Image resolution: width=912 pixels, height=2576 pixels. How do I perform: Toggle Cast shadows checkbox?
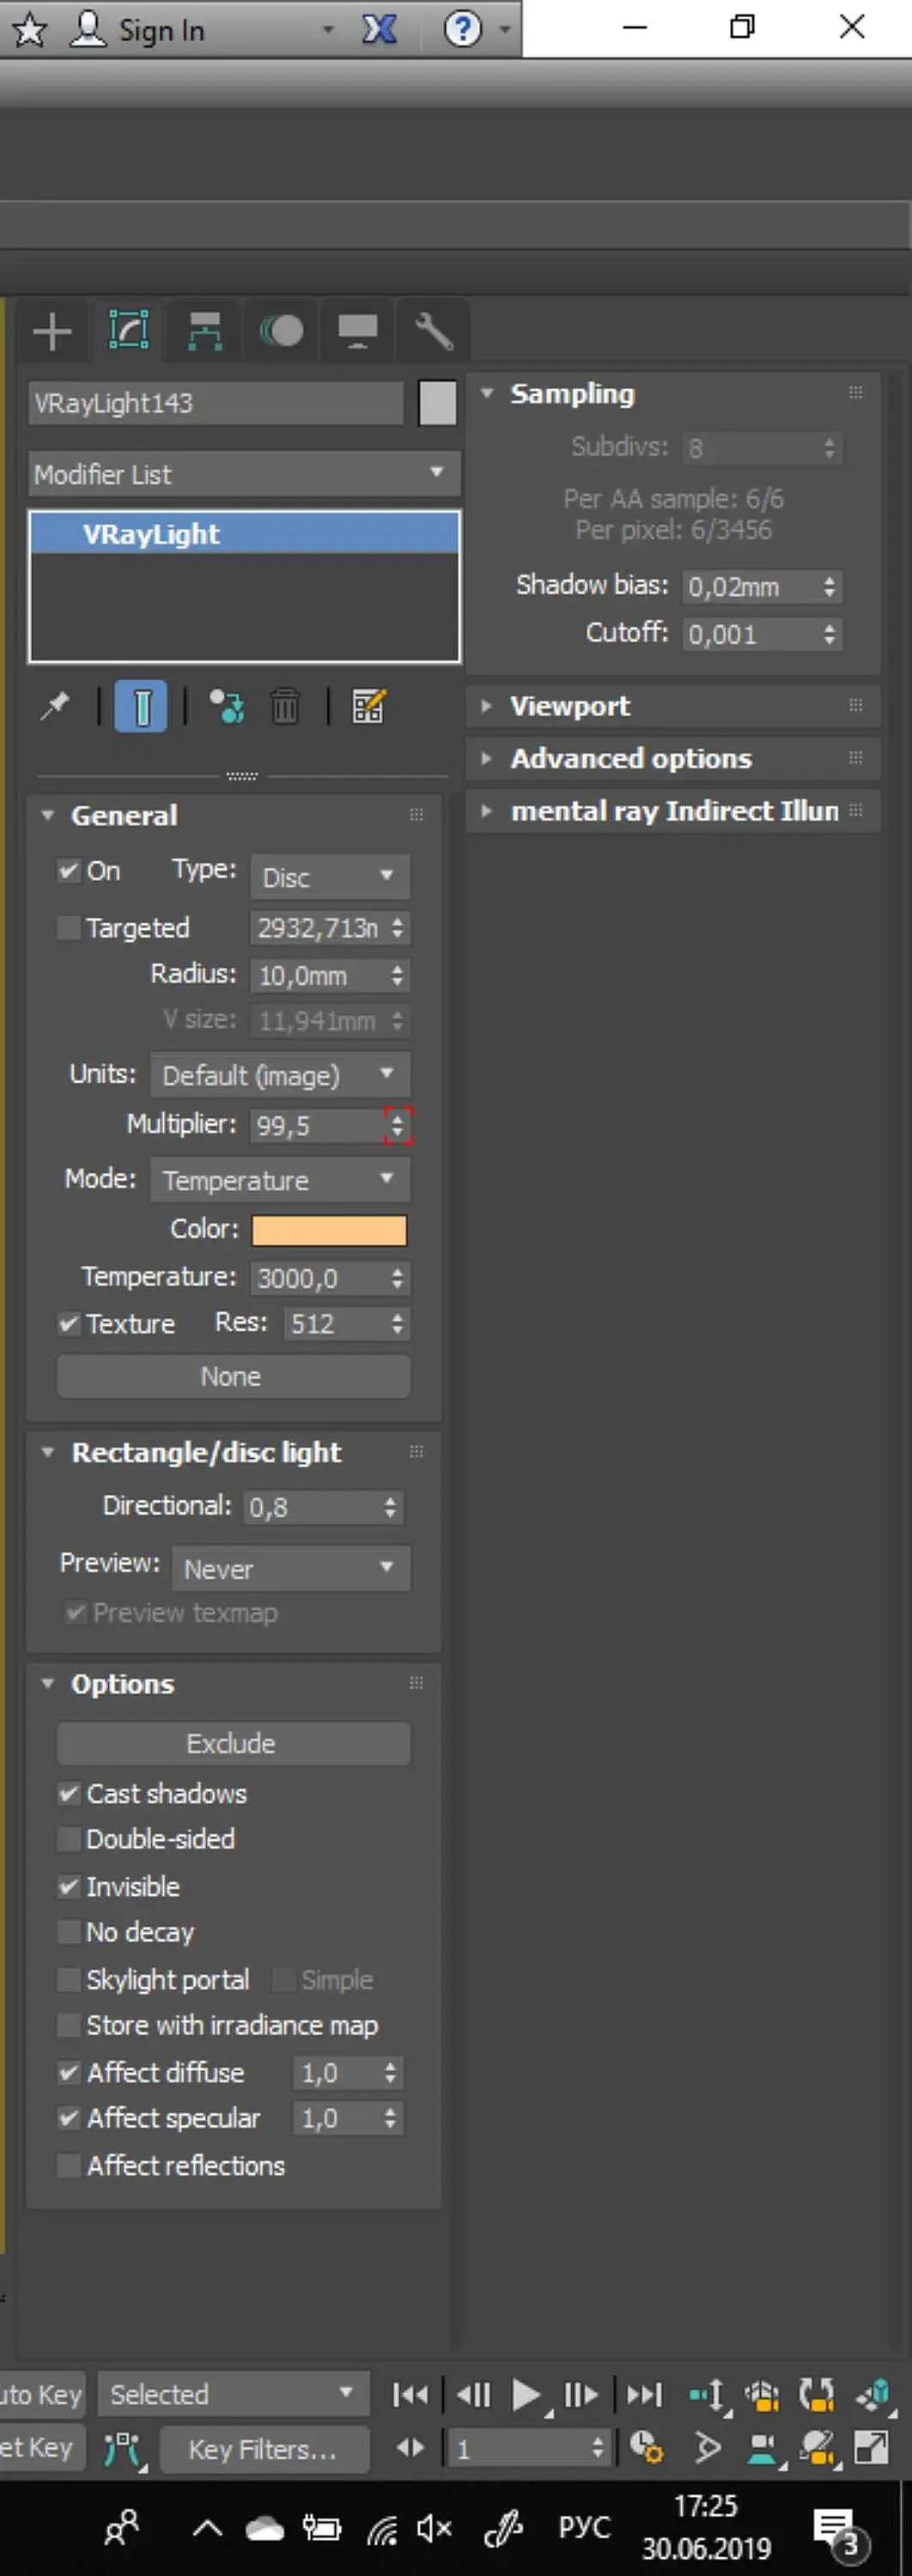click(x=68, y=1793)
